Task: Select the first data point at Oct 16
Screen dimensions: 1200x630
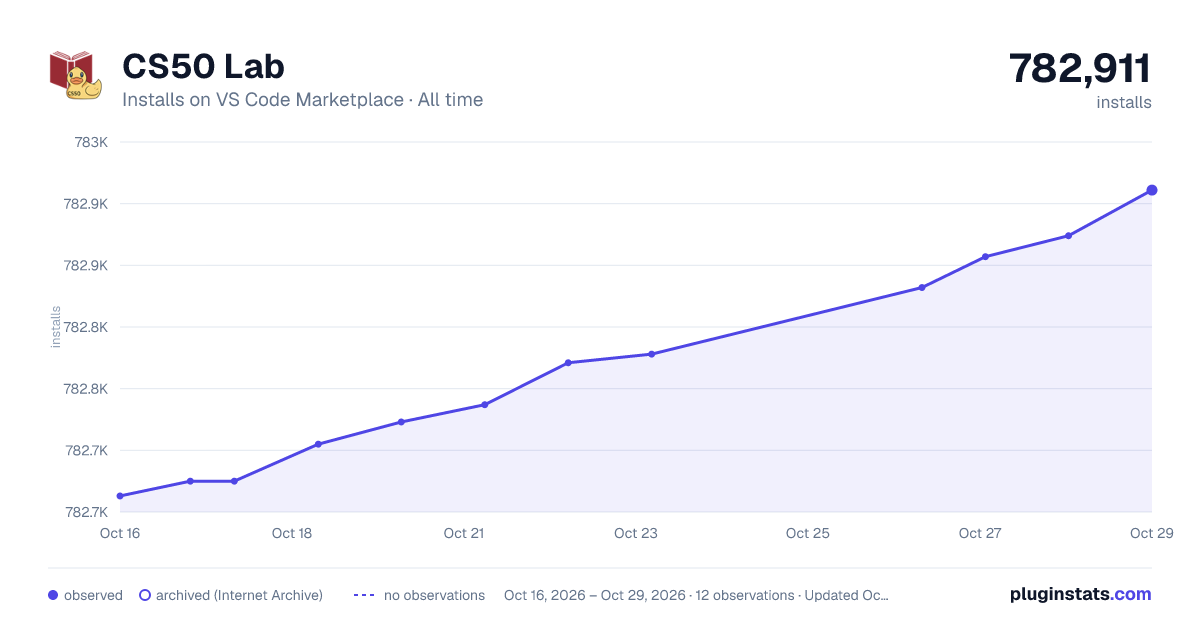Action: pos(120,496)
